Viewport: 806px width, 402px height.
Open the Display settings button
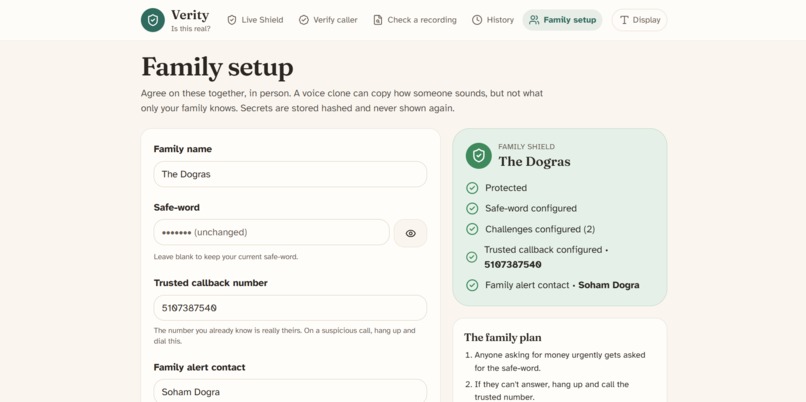(639, 20)
